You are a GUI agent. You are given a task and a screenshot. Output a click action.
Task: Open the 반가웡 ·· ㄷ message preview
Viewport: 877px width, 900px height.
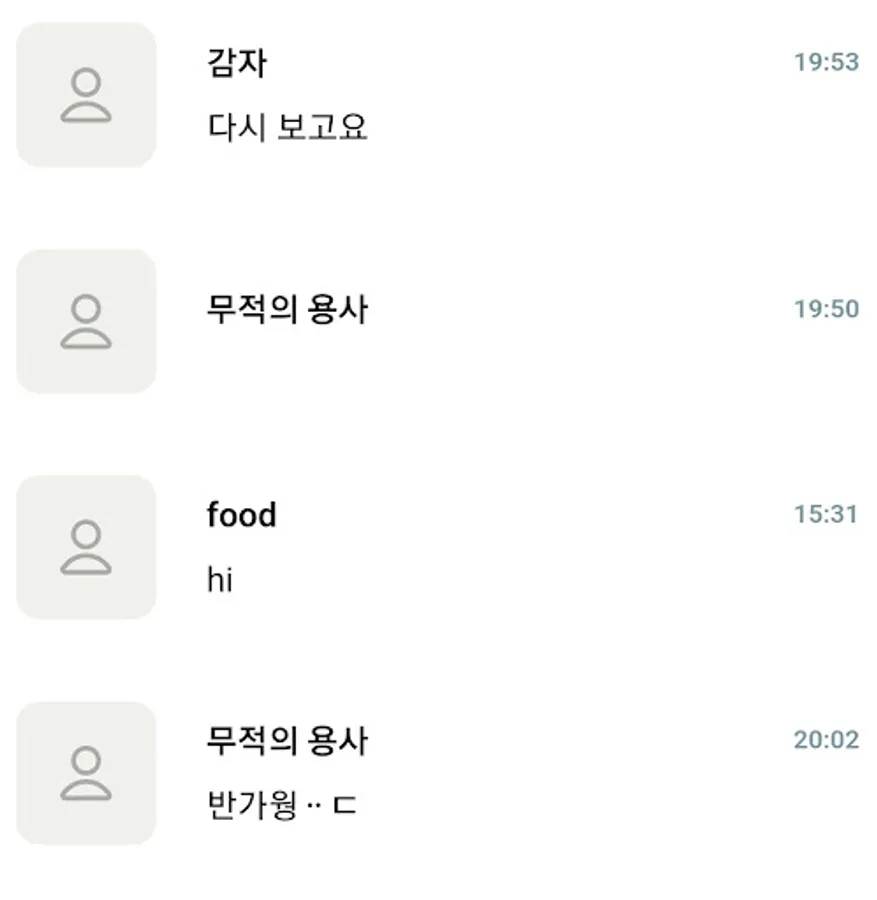pos(282,805)
